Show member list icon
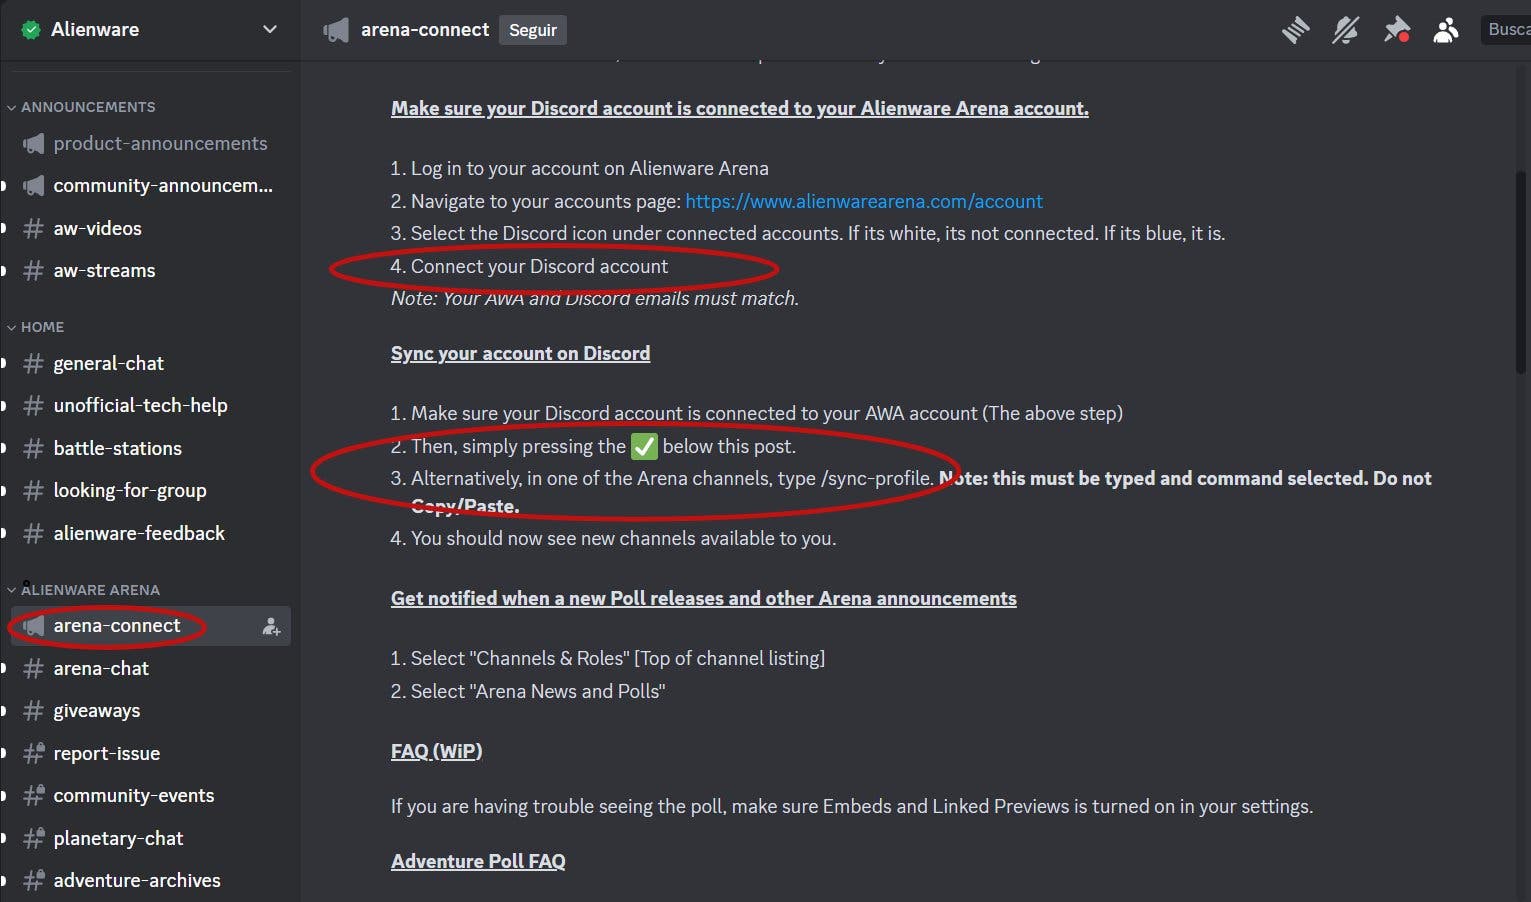This screenshot has width=1531, height=902. [x=1446, y=30]
